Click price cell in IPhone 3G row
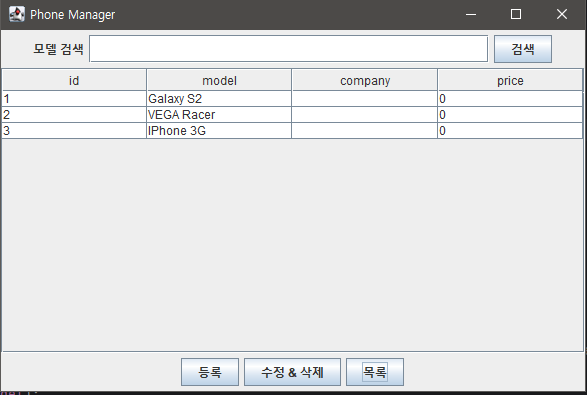The height and width of the screenshot is (395, 587). pyautogui.click(x=510, y=131)
